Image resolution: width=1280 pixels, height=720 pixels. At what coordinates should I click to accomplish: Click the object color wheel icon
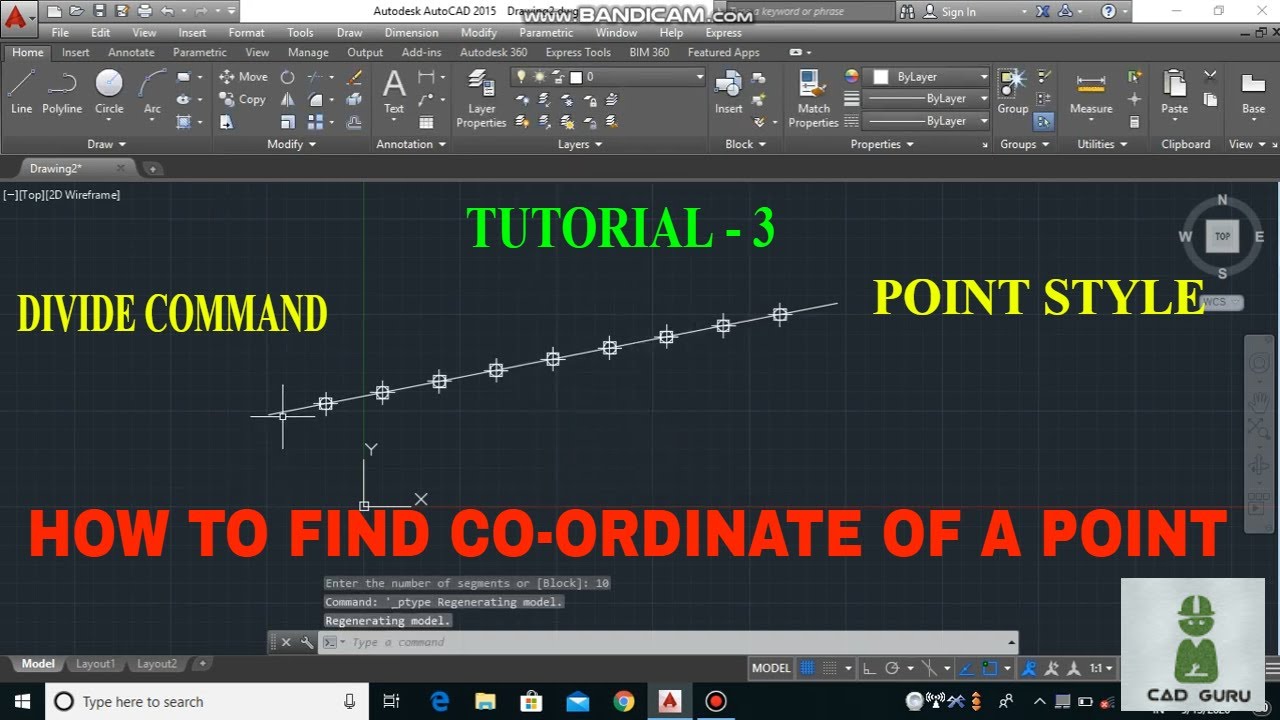click(852, 77)
